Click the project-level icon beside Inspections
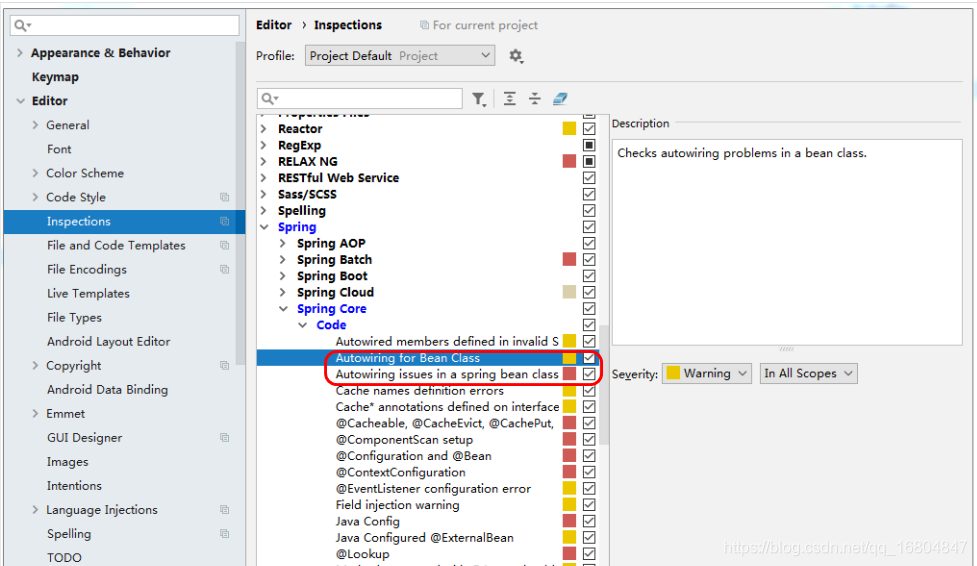 (x=224, y=221)
